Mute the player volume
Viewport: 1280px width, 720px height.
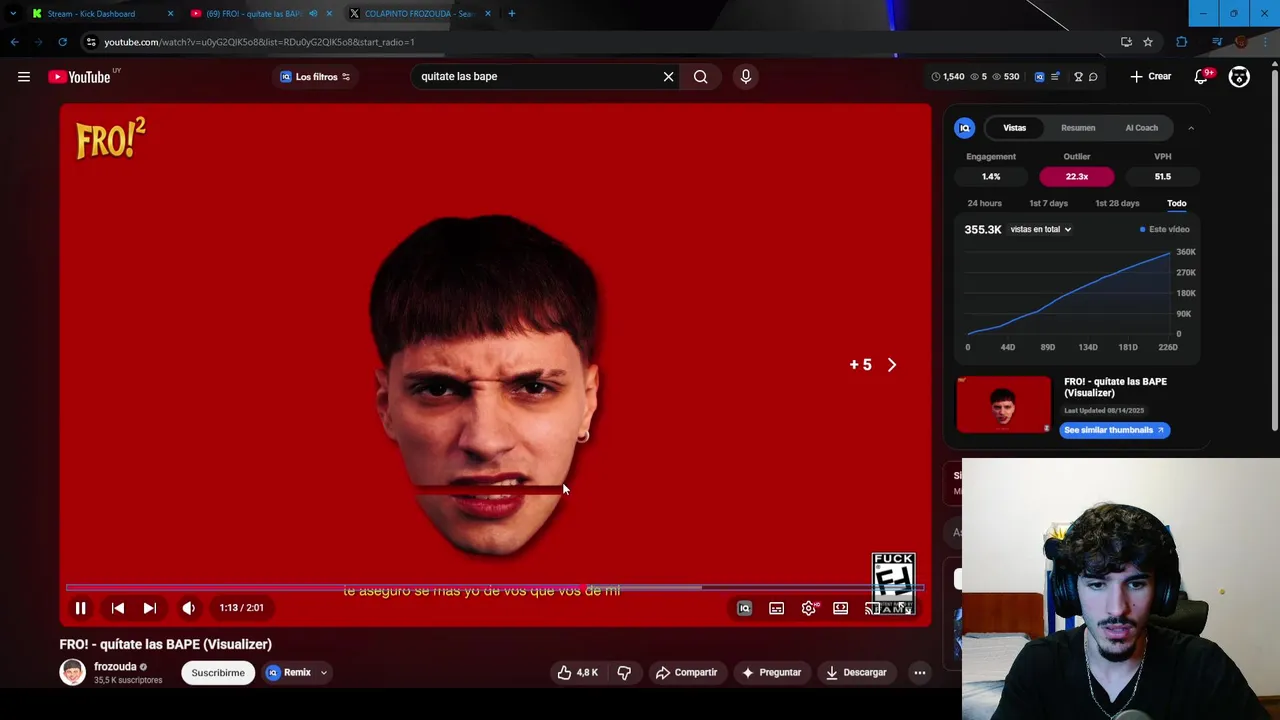pyautogui.click(x=189, y=608)
